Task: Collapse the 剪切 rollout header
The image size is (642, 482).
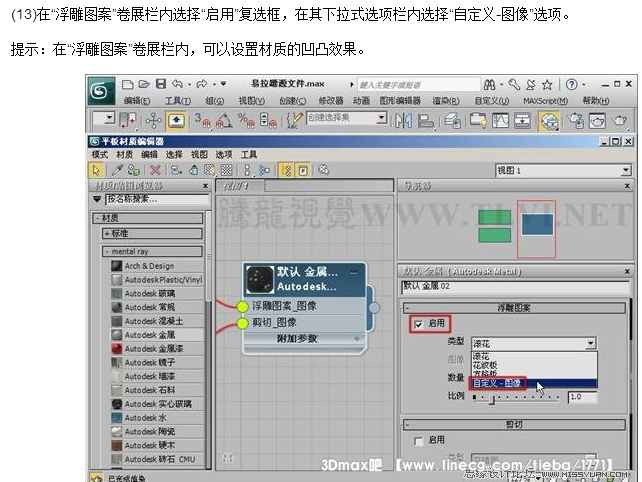Action: point(514,424)
